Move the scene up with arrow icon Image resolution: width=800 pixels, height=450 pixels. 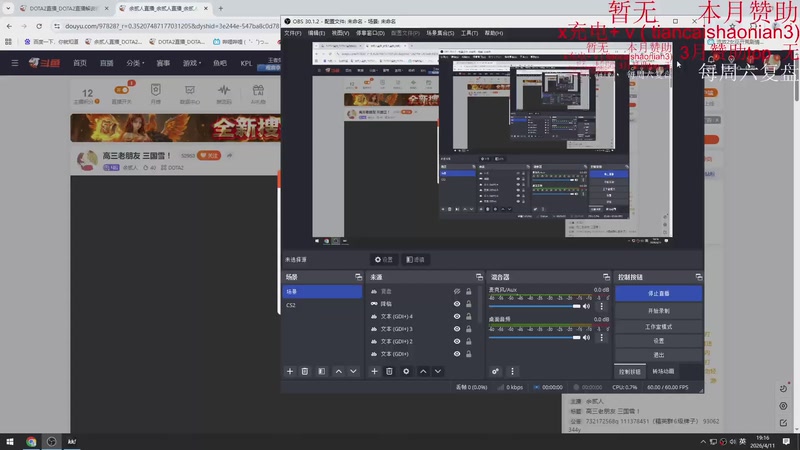tap(339, 371)
